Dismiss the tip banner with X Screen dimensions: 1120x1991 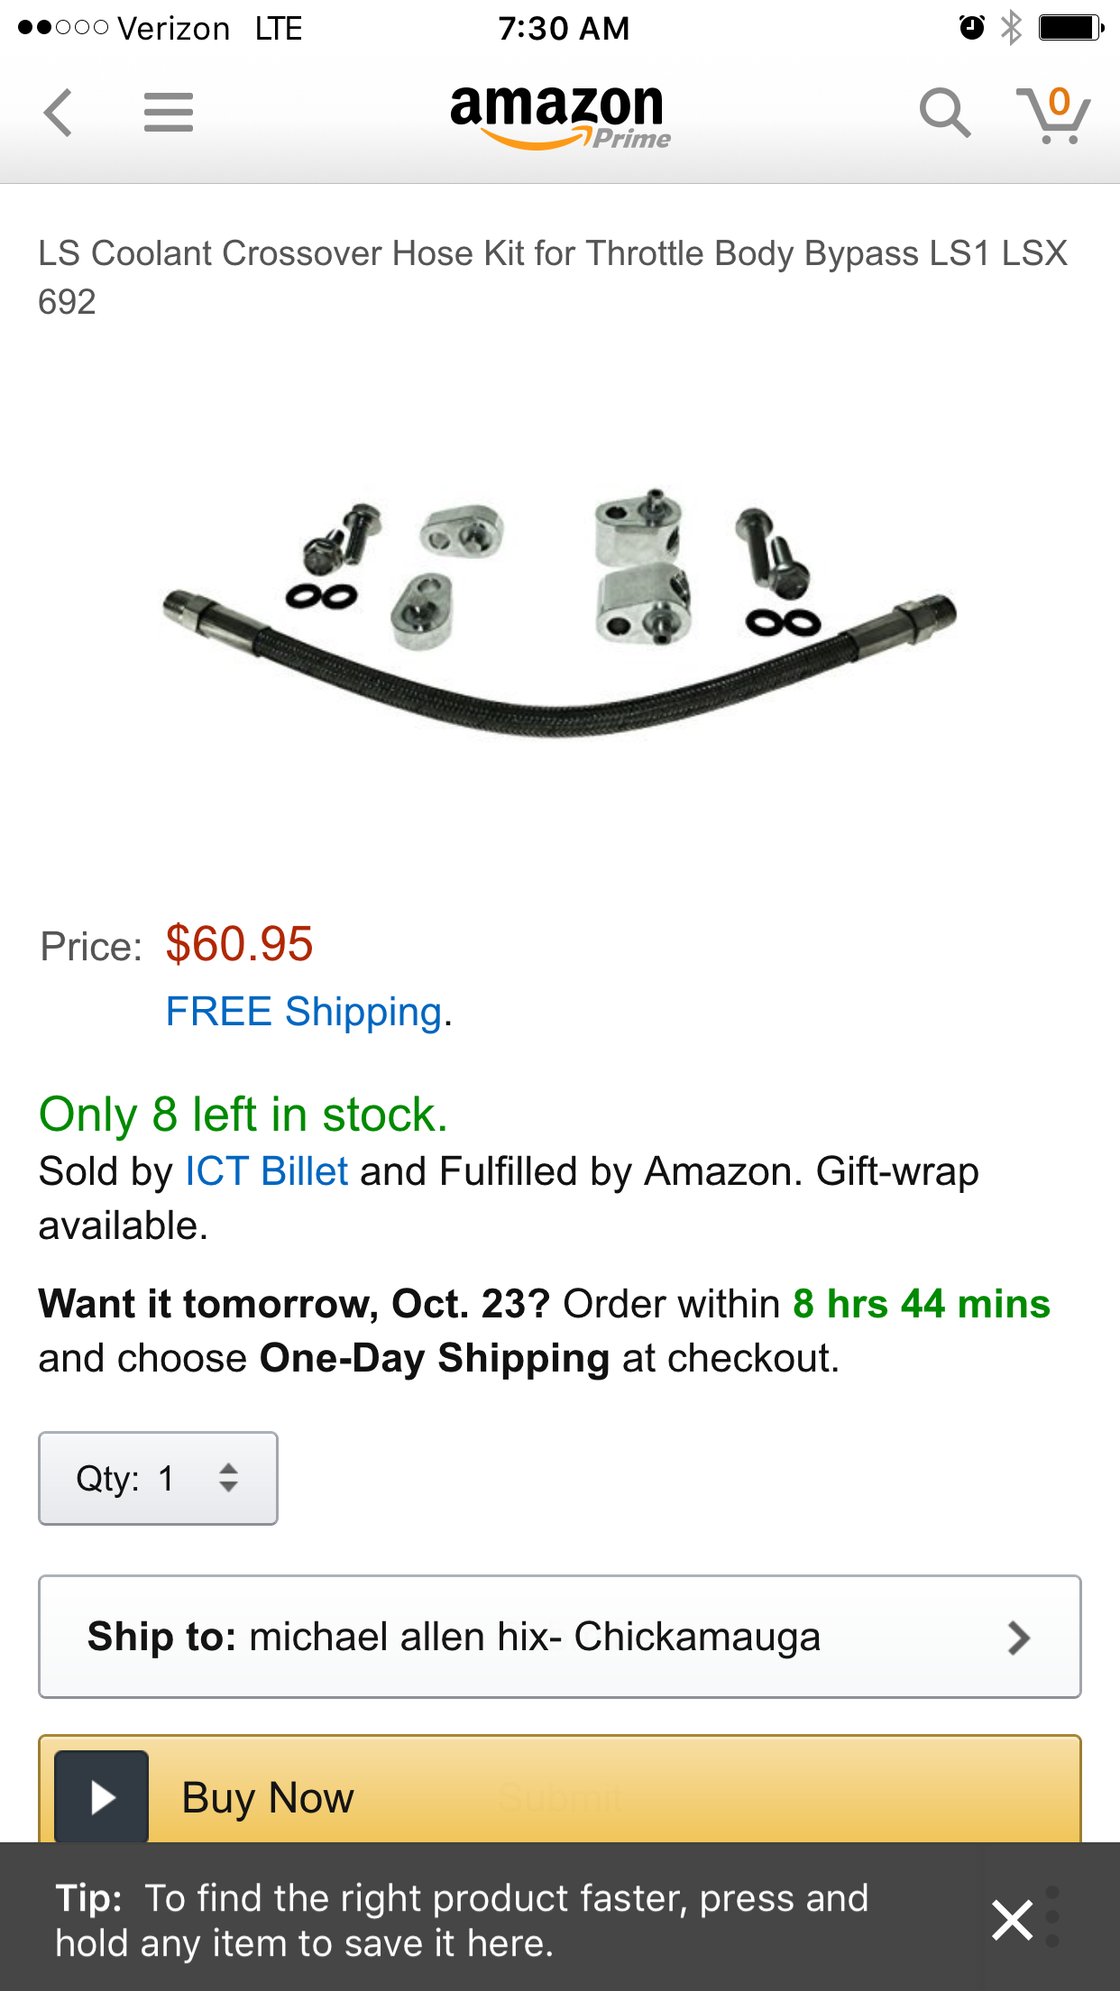[1011, 1920]
